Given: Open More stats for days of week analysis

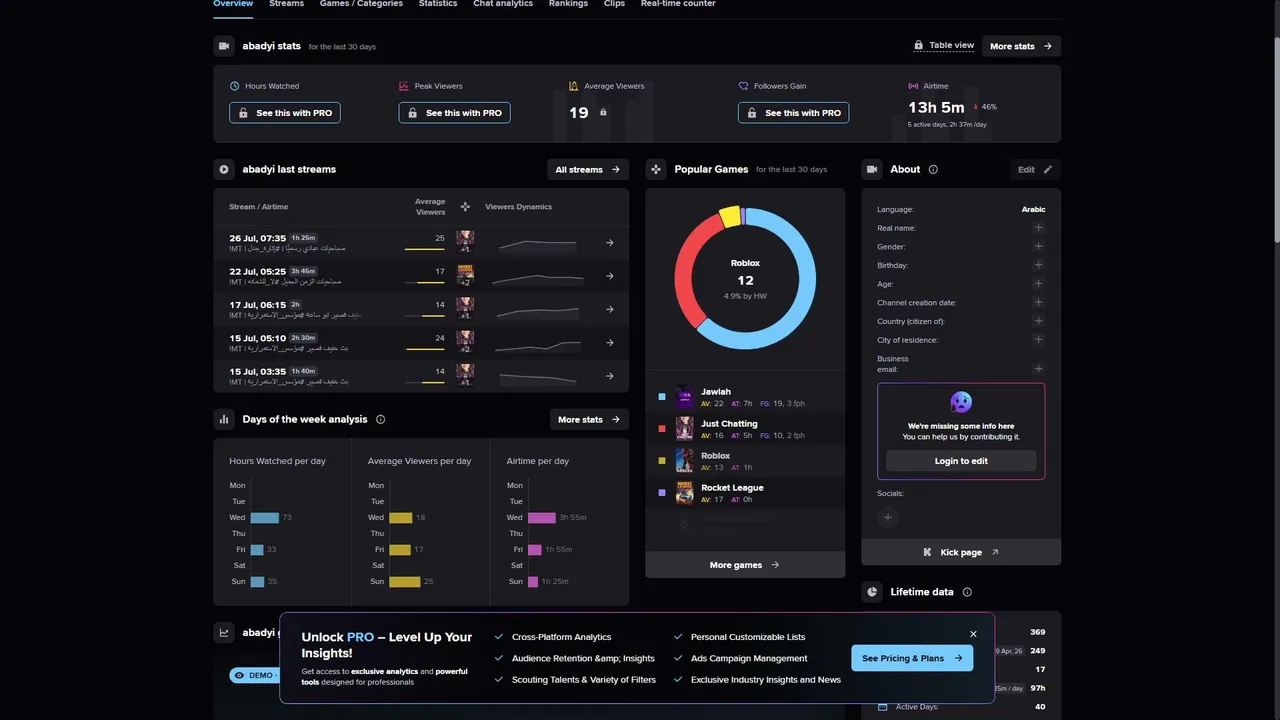Looking at the screenshot, I should [589, 420].
